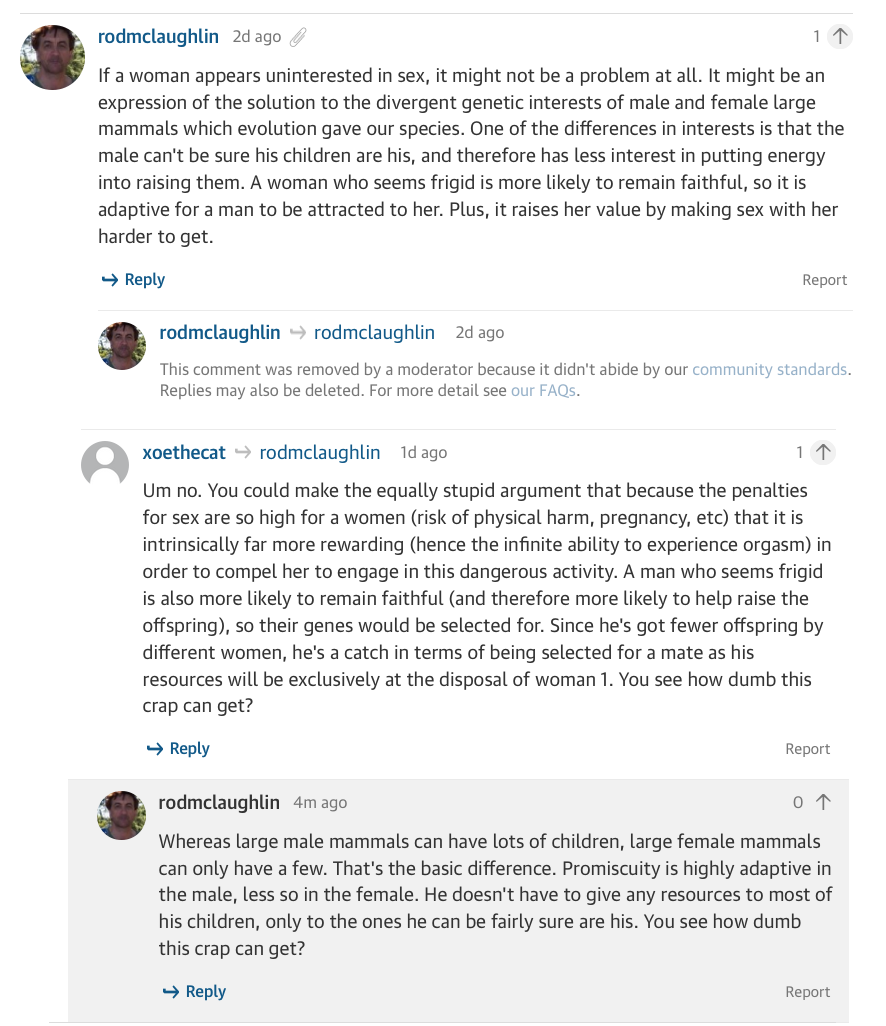
Task: Click xoethecat's grey default avatar
Action: point(105,465)
